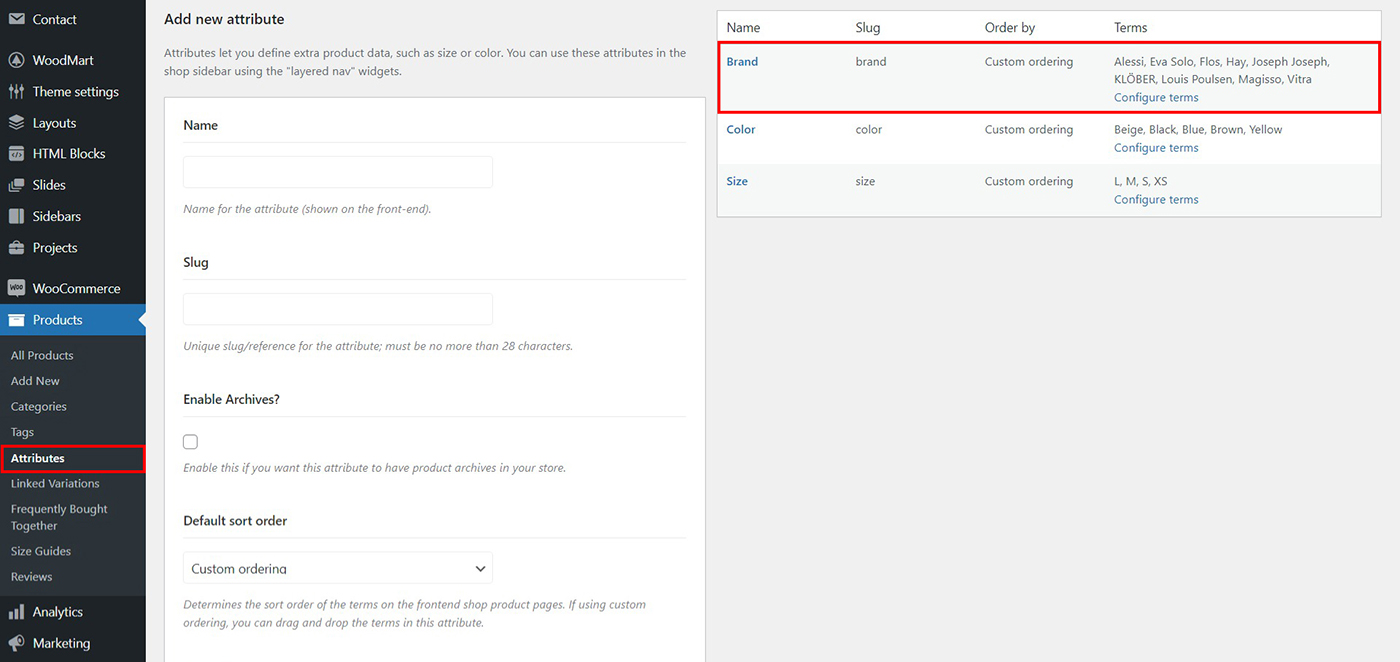This screenshot has width=1400, height=662.
Task: Click Custom ordering in Brand row
Action: [1029, 62]
